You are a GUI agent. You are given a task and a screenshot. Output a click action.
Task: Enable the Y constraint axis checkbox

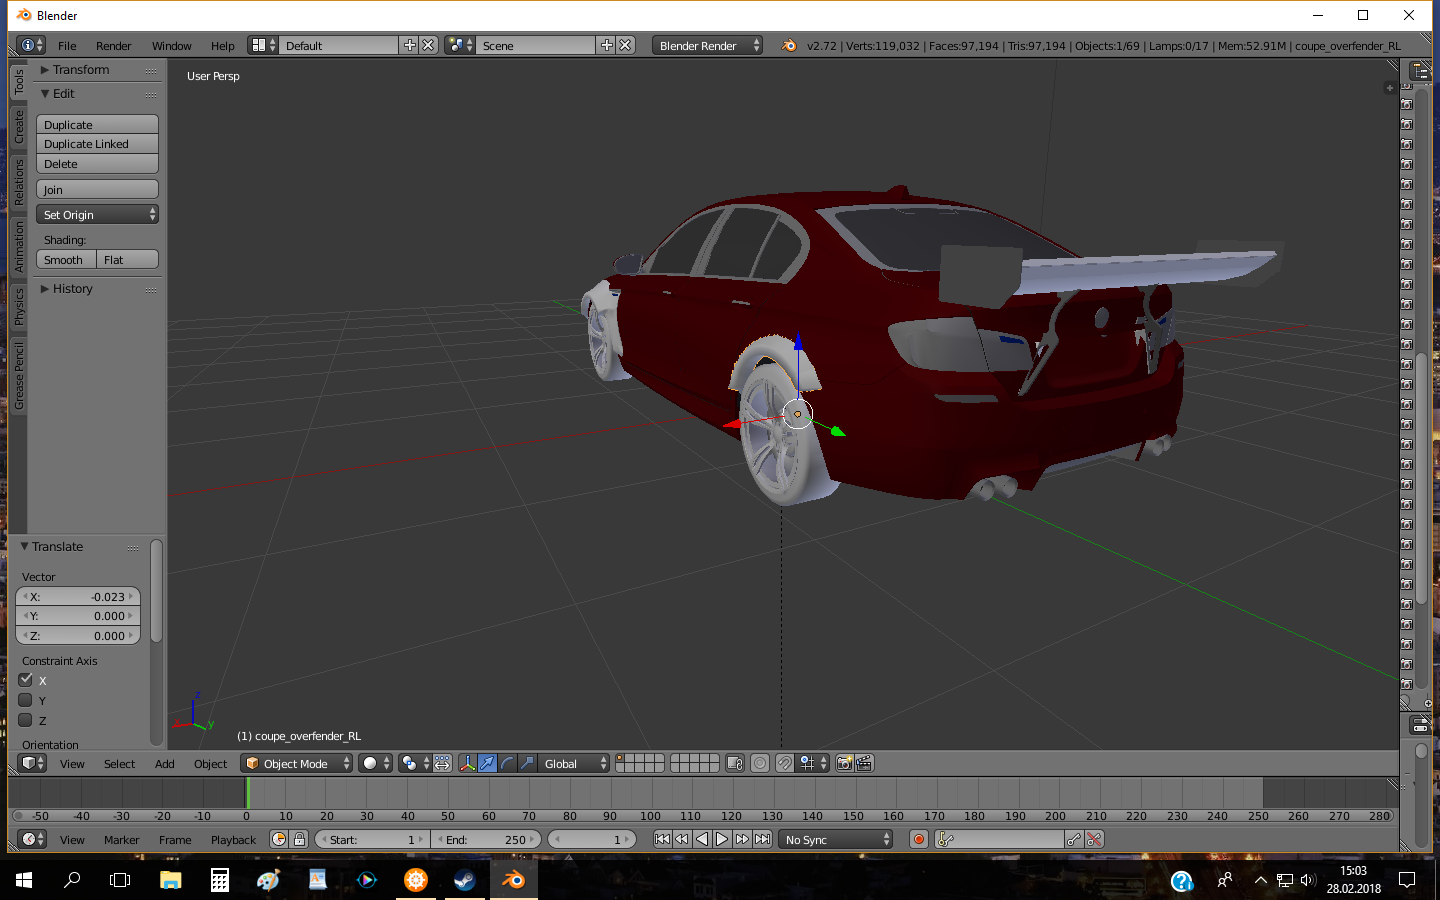(26, 700)
